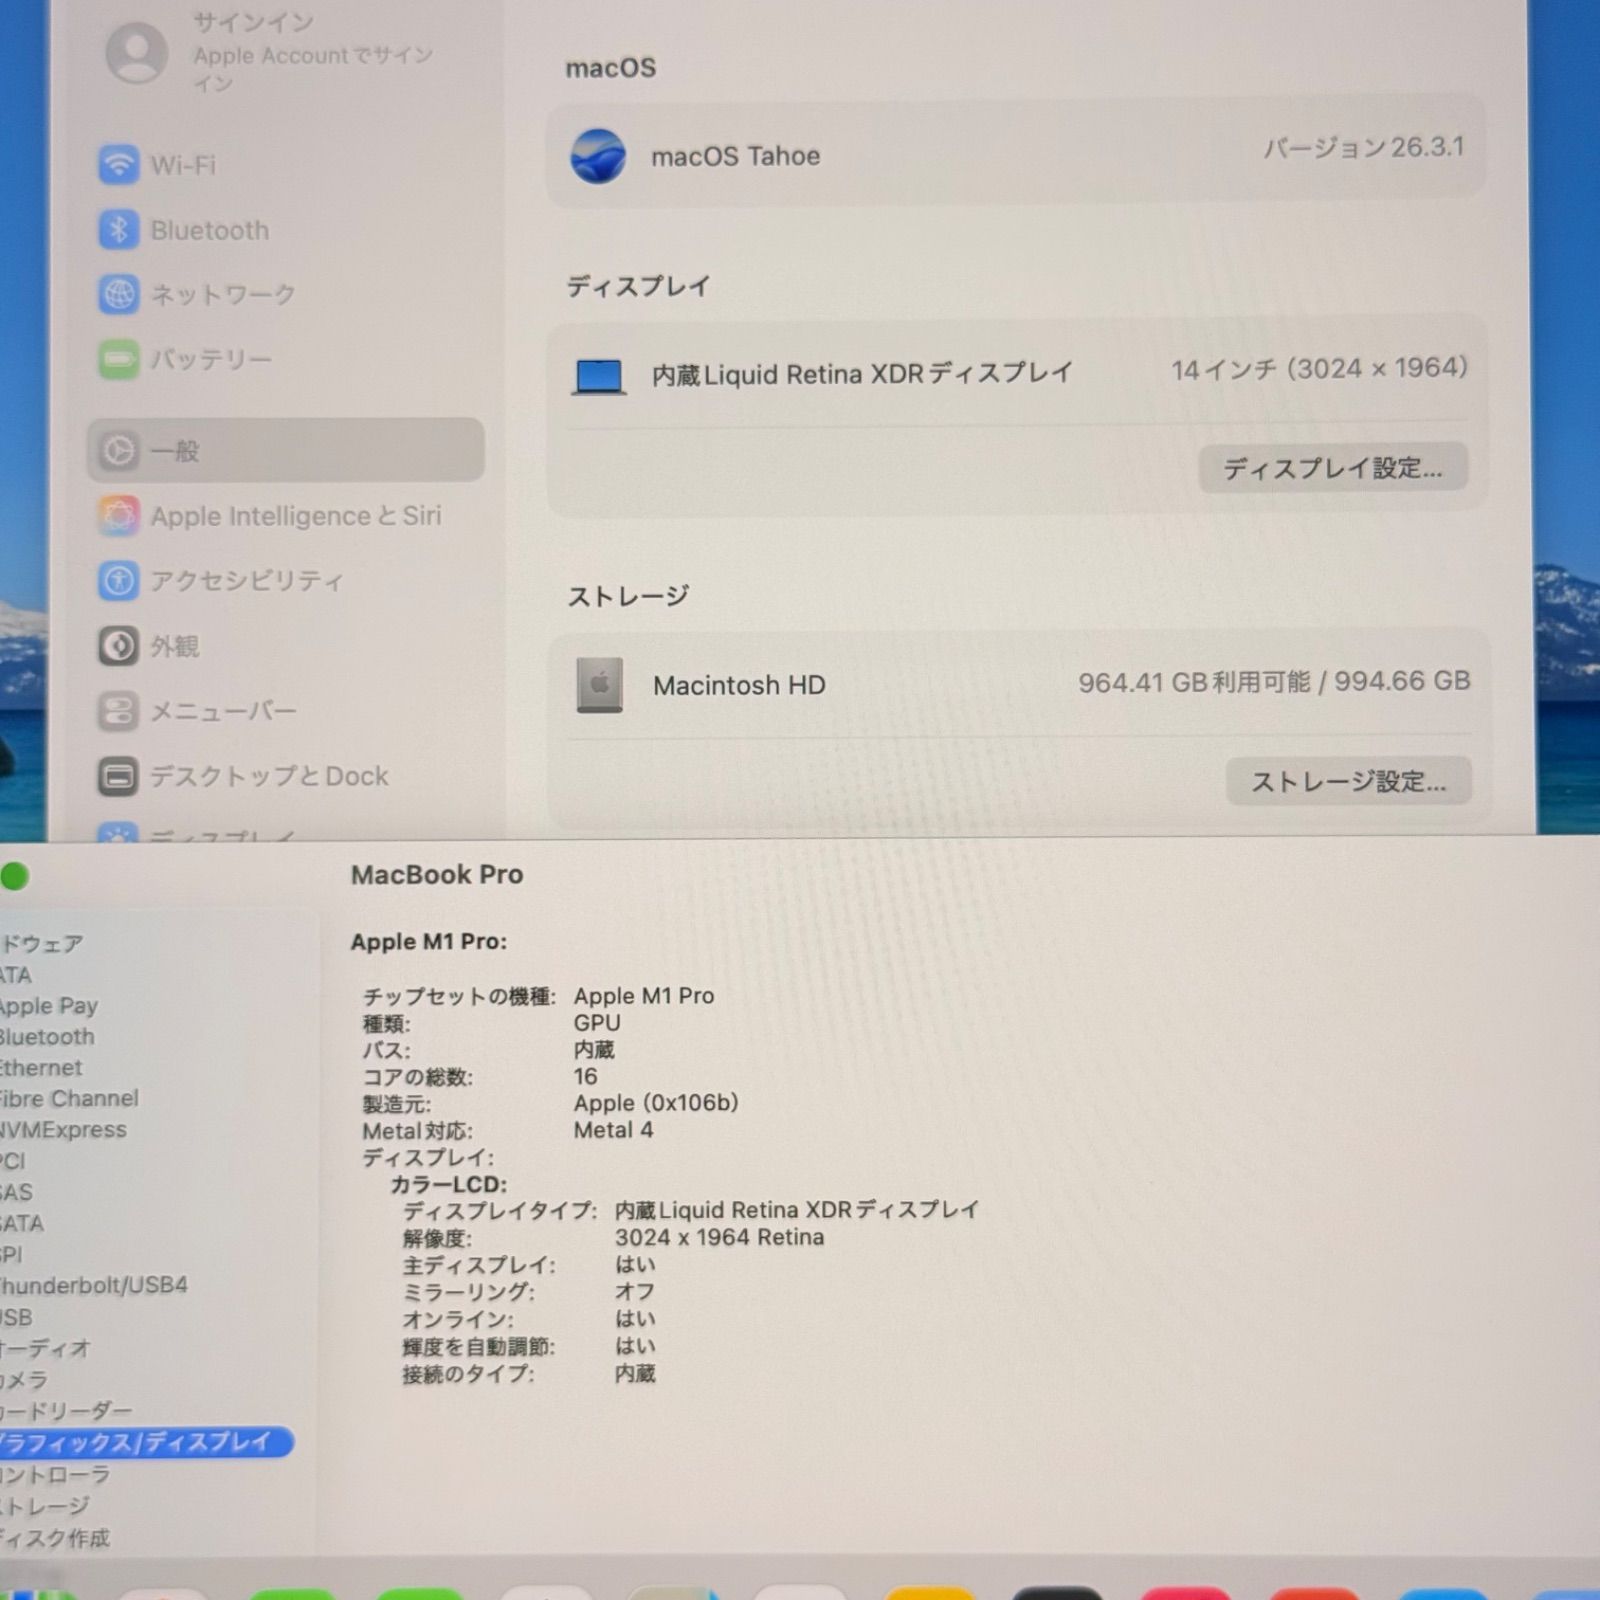
Task: Select オーディオ in hardware list
Action: (x=45, y=1348)
